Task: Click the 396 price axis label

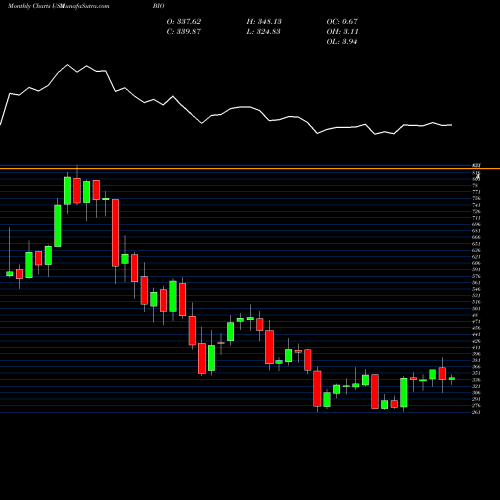Action: click(x=476, y=354)
